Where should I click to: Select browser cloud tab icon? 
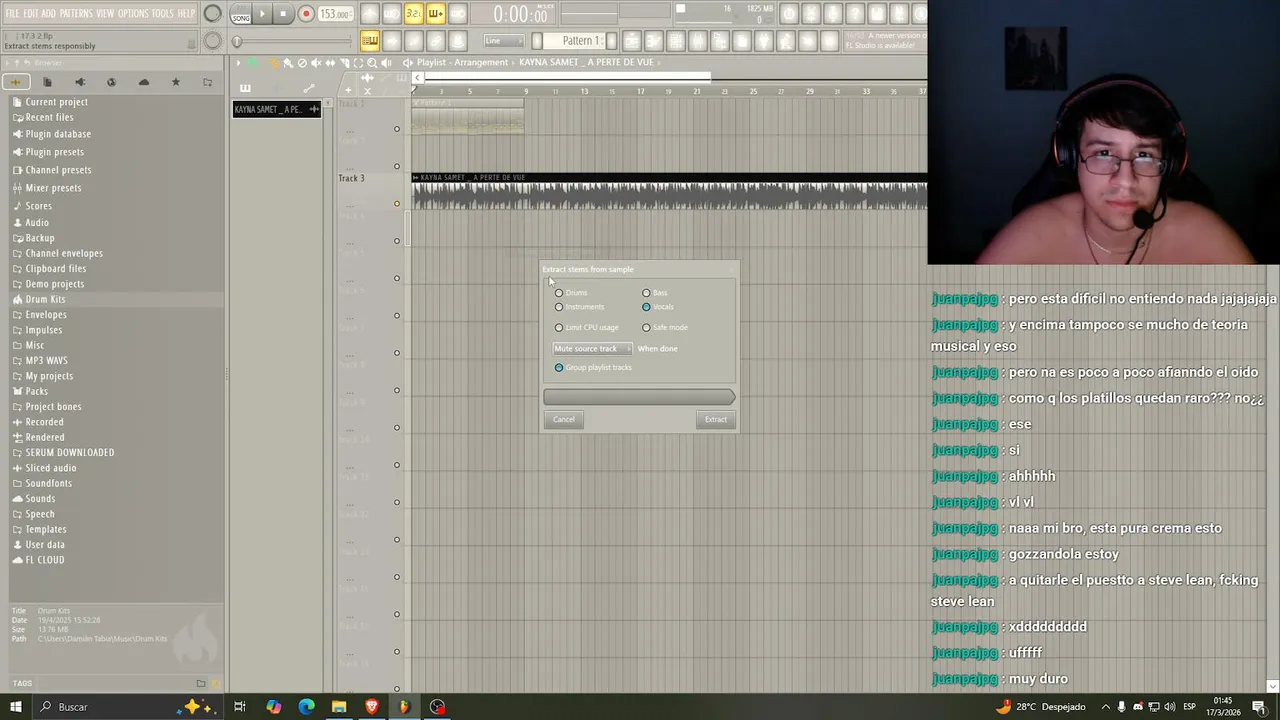pos(143,82)
